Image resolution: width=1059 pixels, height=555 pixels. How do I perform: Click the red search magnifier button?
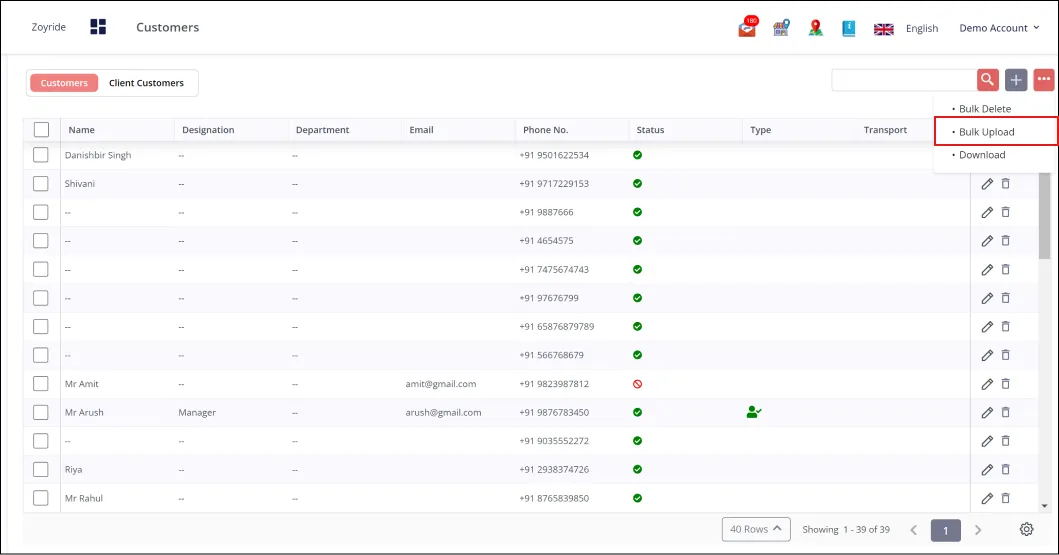(x=987, y=80)
